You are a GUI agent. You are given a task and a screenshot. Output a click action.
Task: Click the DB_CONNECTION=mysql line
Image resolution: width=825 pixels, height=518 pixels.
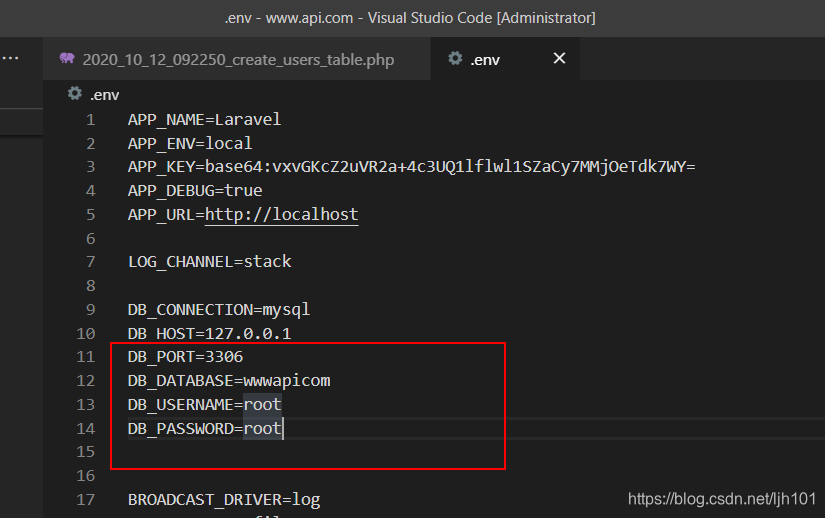(219, 310)
